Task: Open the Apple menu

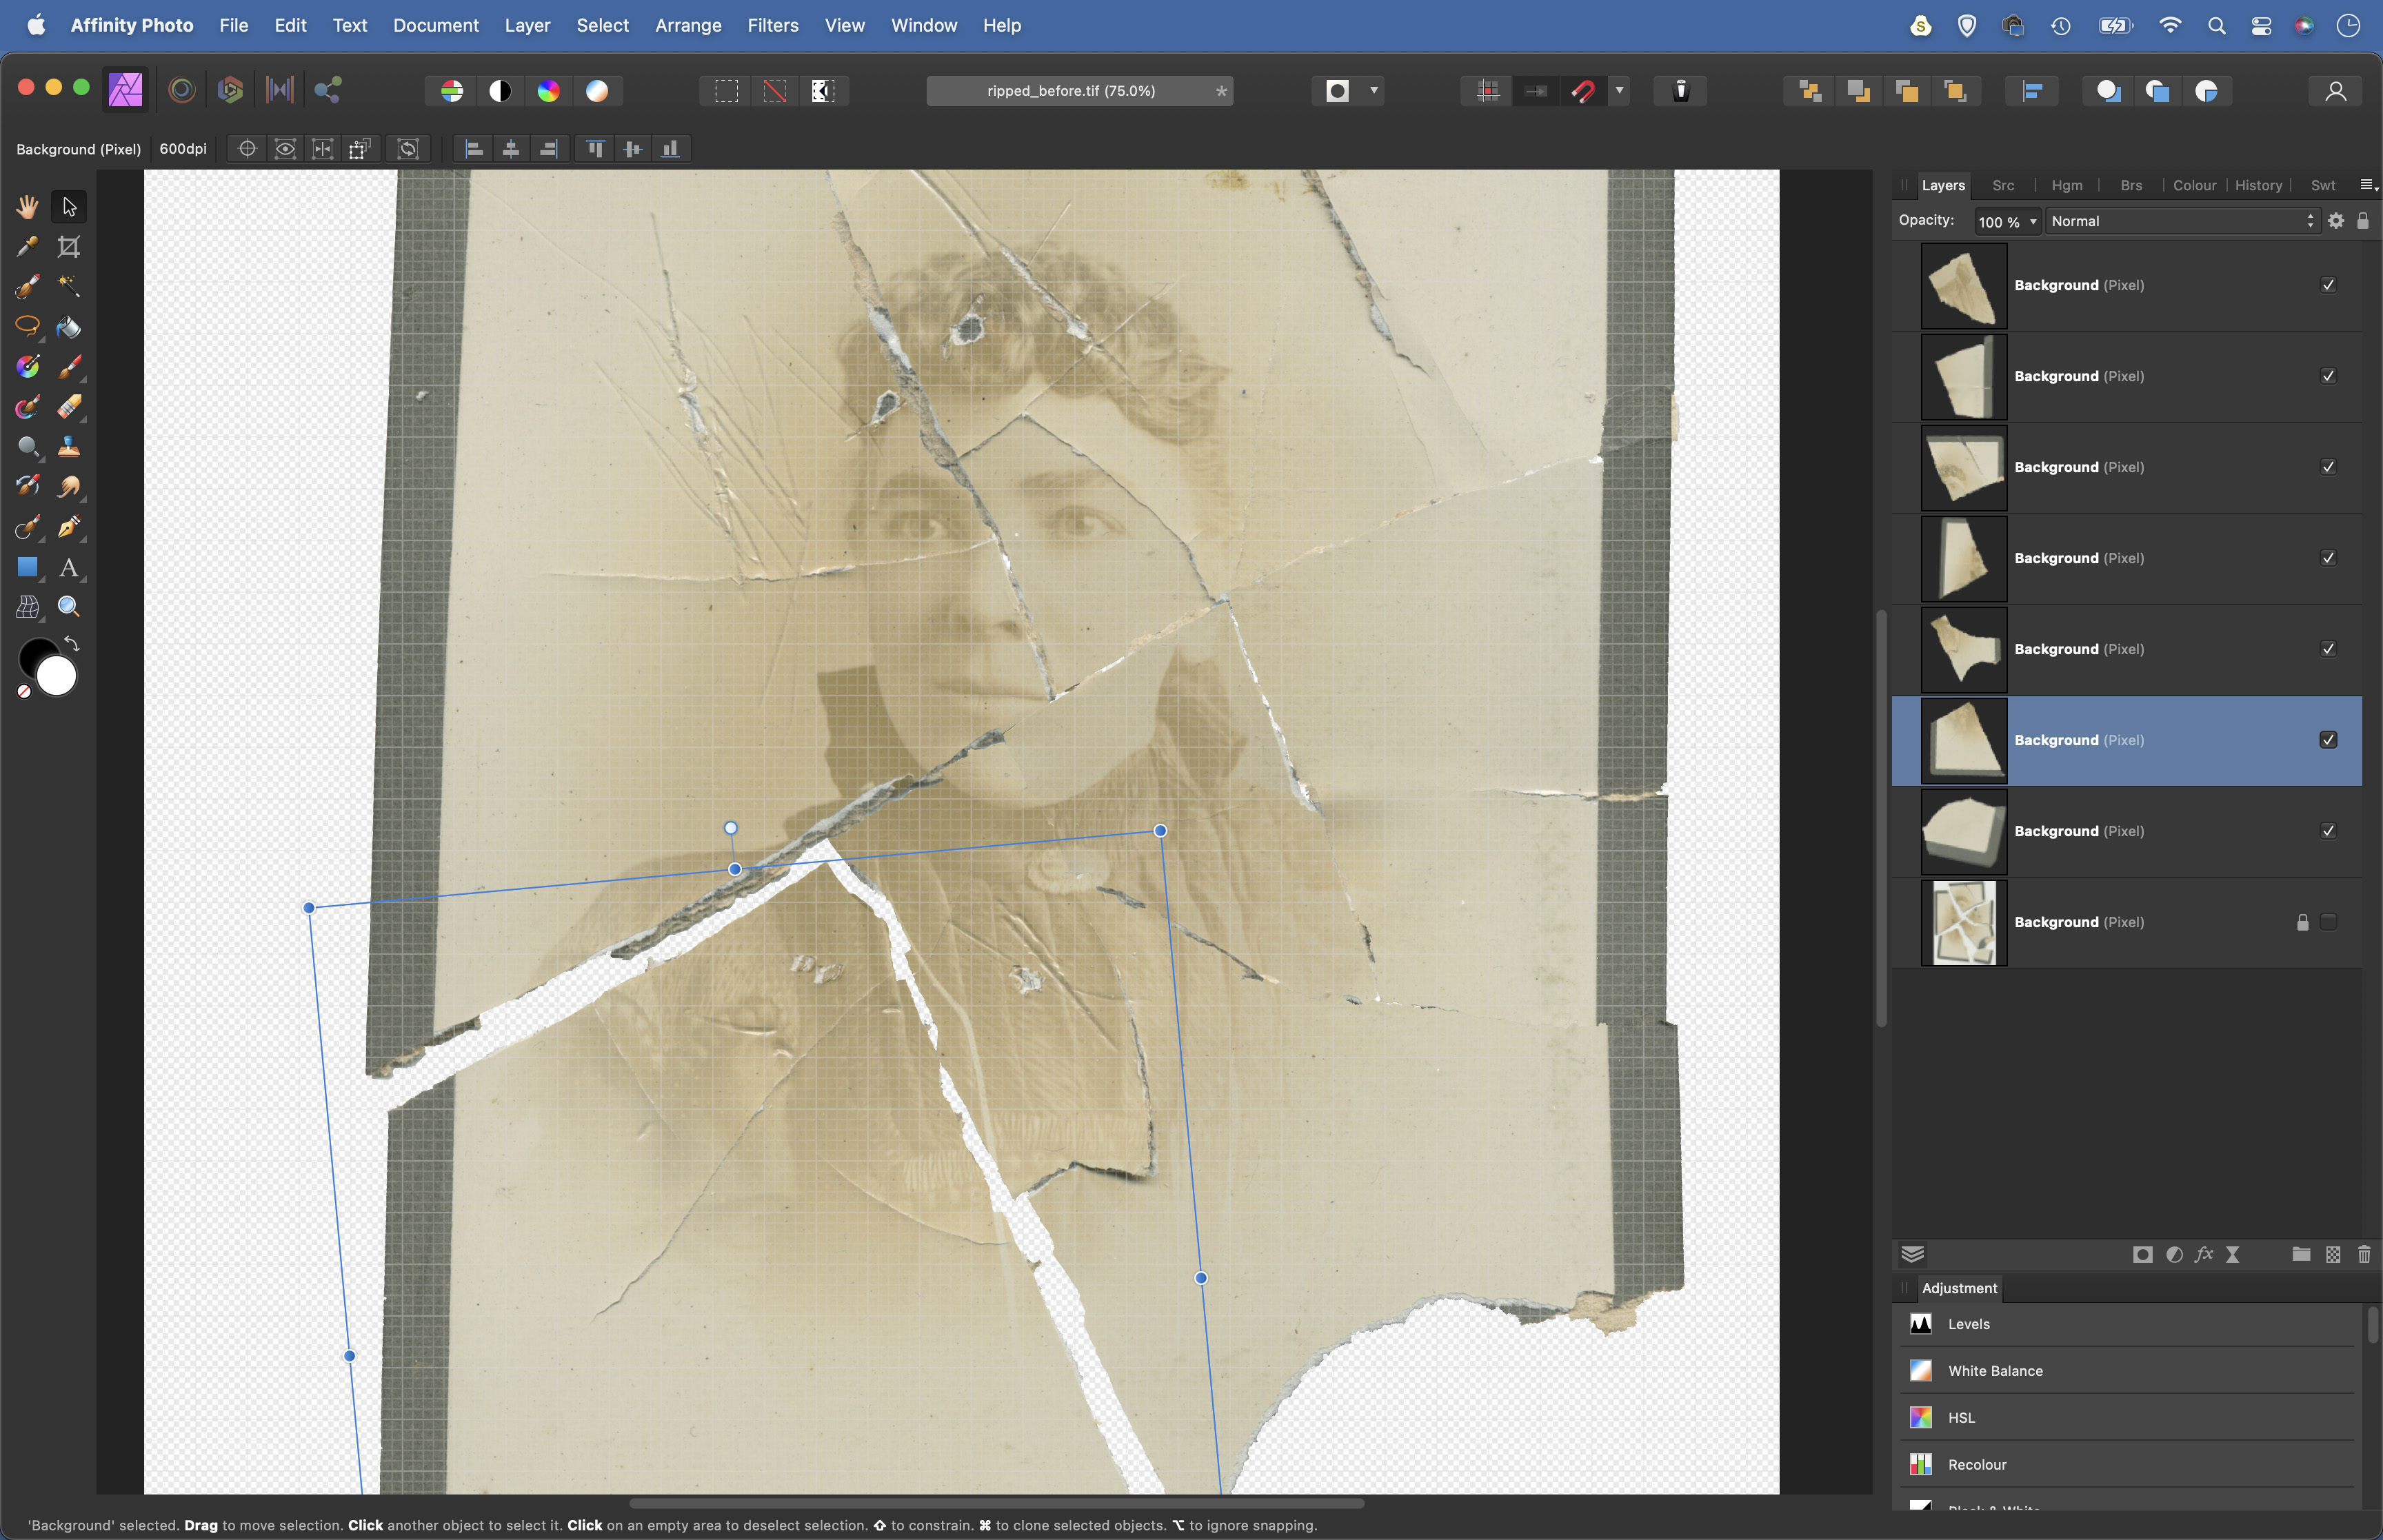Action: [x=36, y=25]
